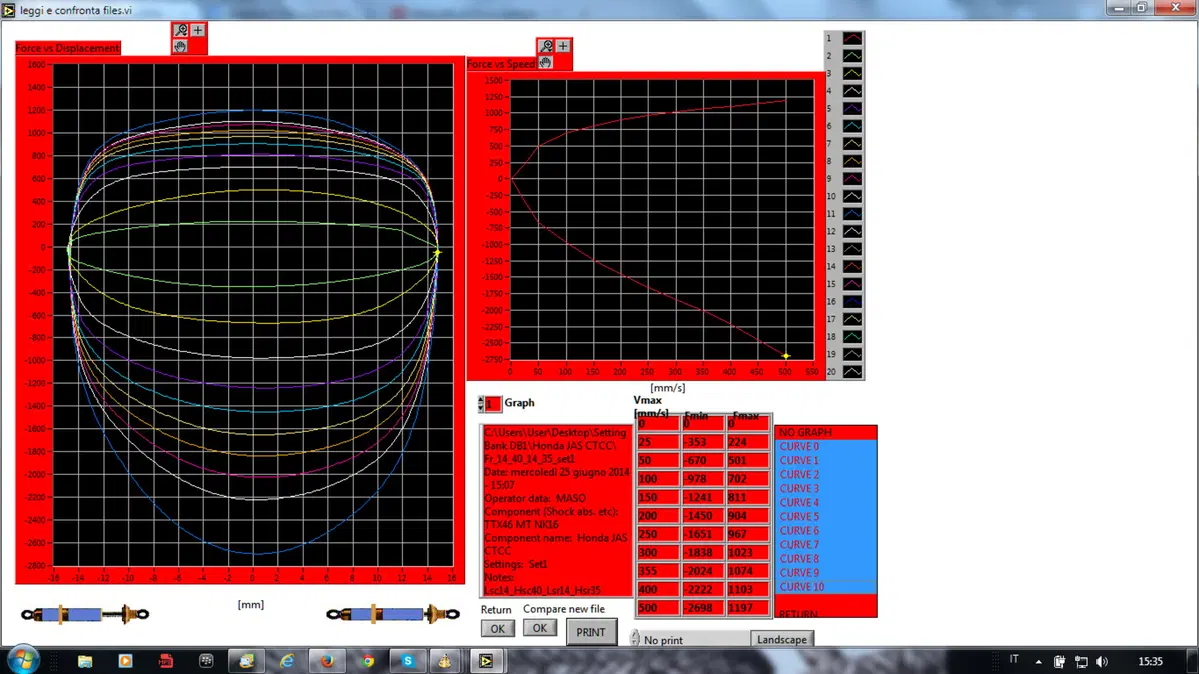Viewport: 1199px width, 674px height.
Task: Toggle the No print selector arrows
Action: [x=635, y=638]
